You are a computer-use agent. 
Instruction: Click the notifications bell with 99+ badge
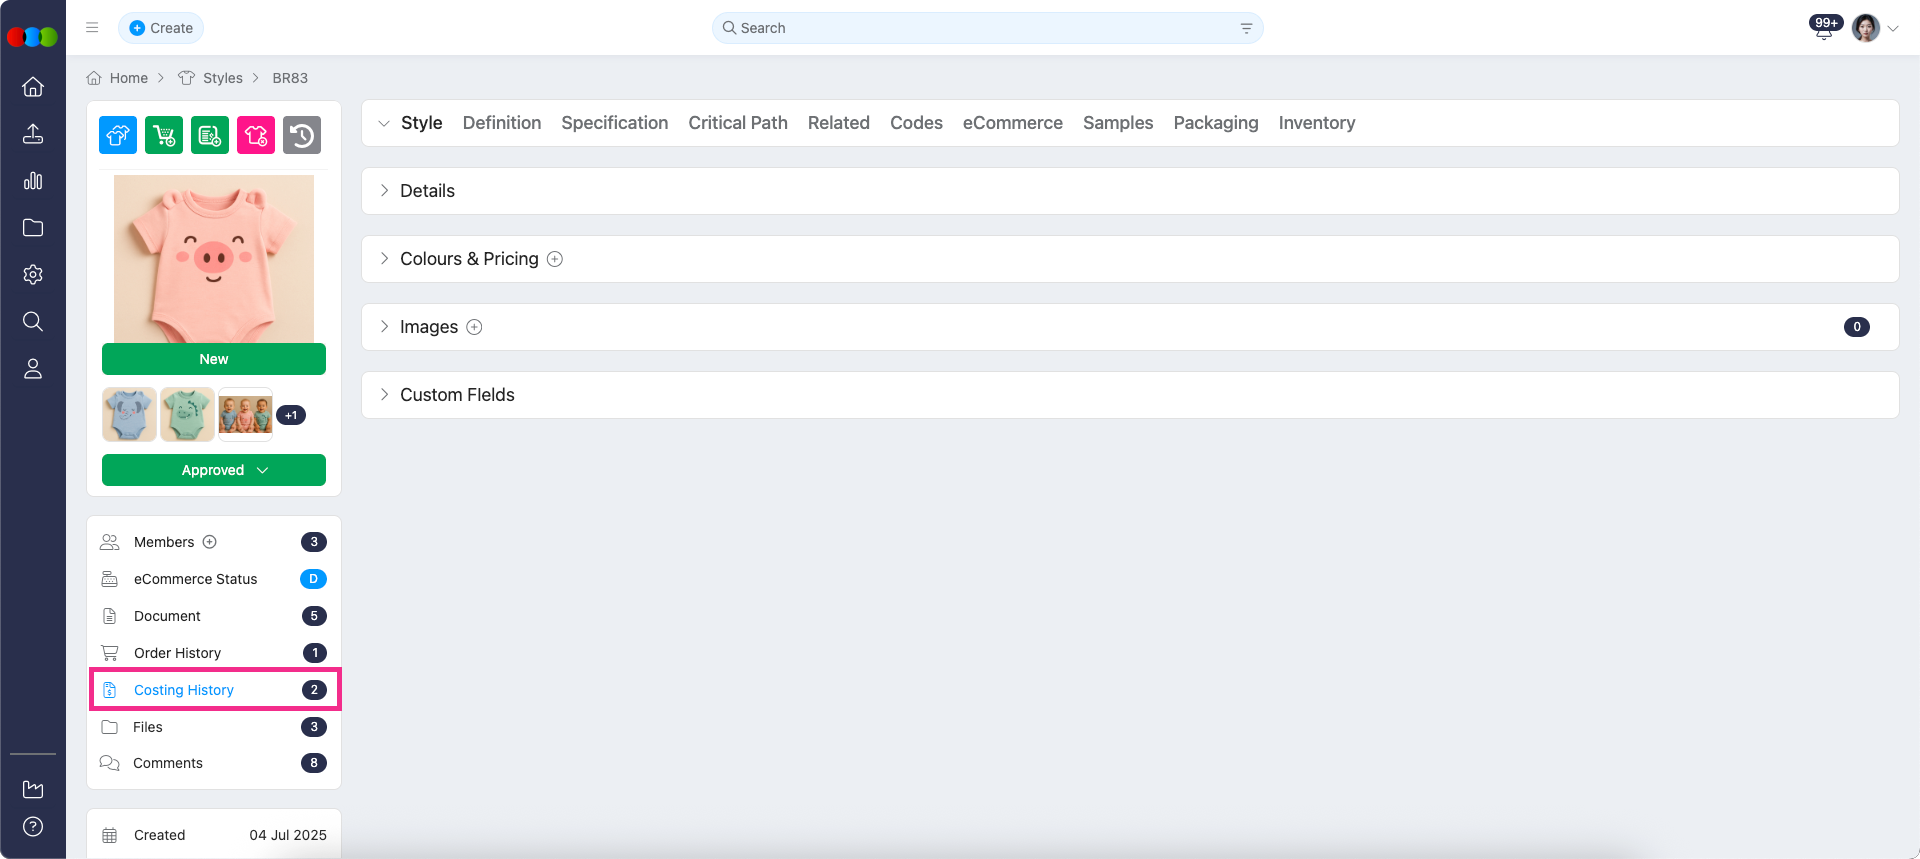1823,30
